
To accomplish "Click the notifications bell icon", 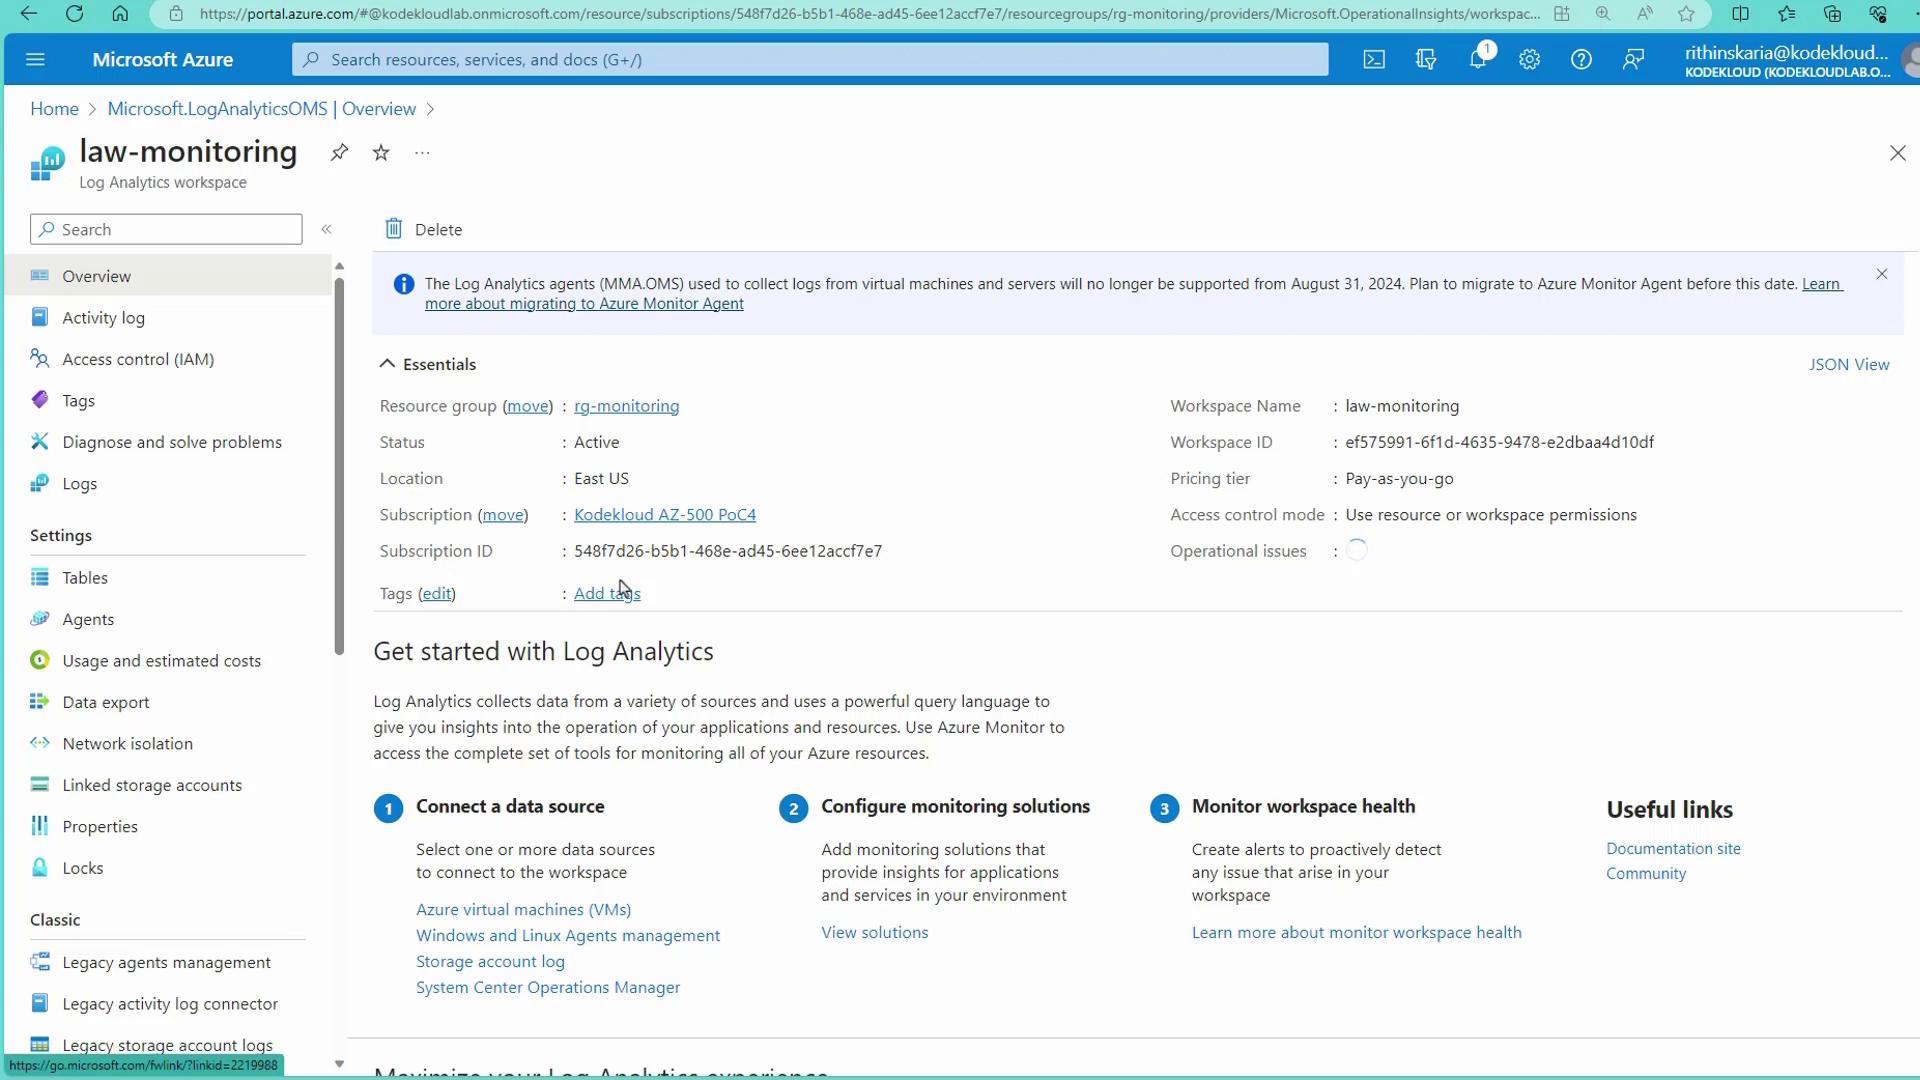I will [1477, 60].
